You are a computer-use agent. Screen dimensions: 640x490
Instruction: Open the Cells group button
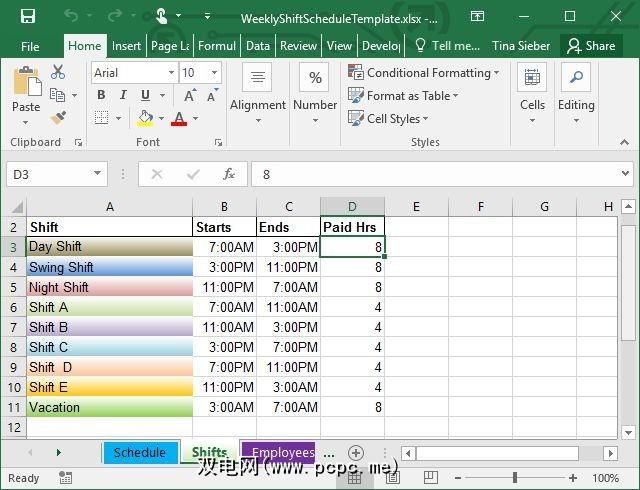coord(532,94)
